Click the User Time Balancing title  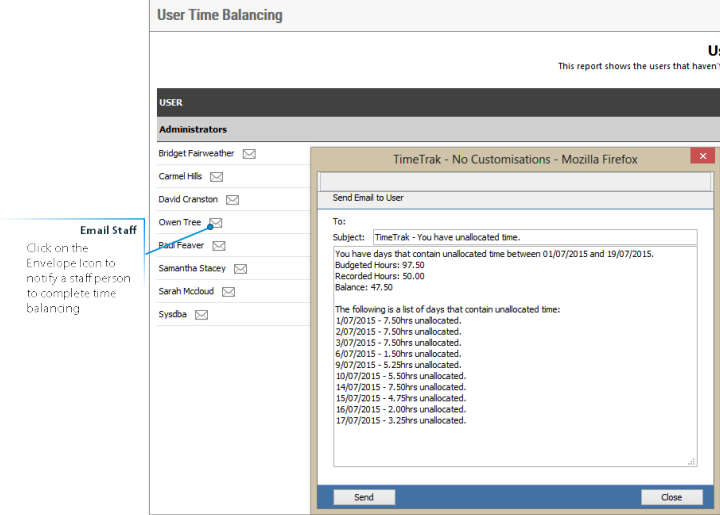[220, 15]
